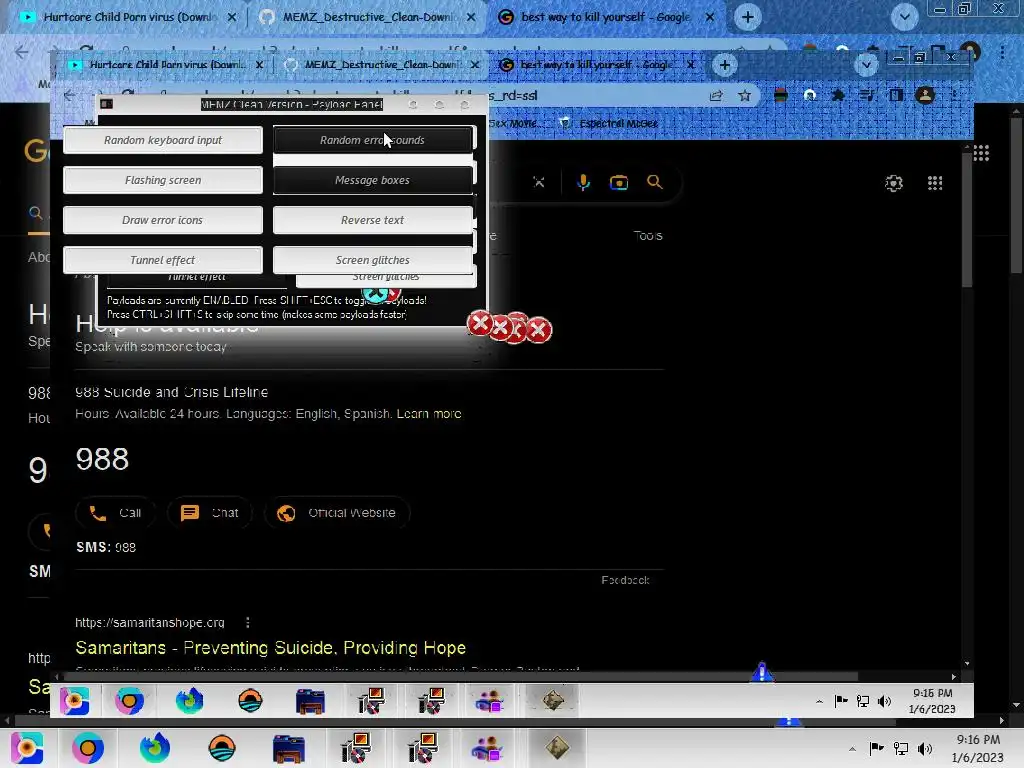This screenshot has width=1024, height=768.
Task: Open Google quick settings gear icon
Action: (x=894, y=183)
